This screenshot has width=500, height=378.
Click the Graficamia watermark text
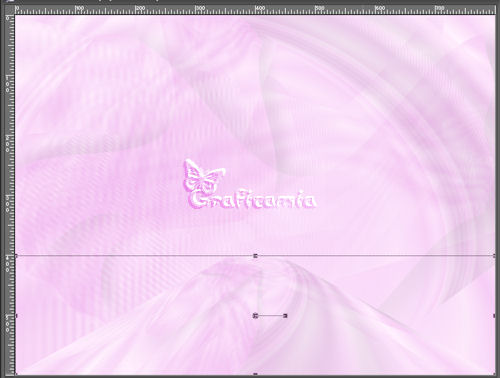pyautogui.click(x=253, y=200)
